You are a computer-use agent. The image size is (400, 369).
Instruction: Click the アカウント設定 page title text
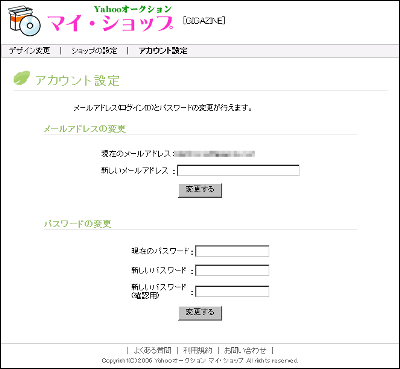(77, 80)
